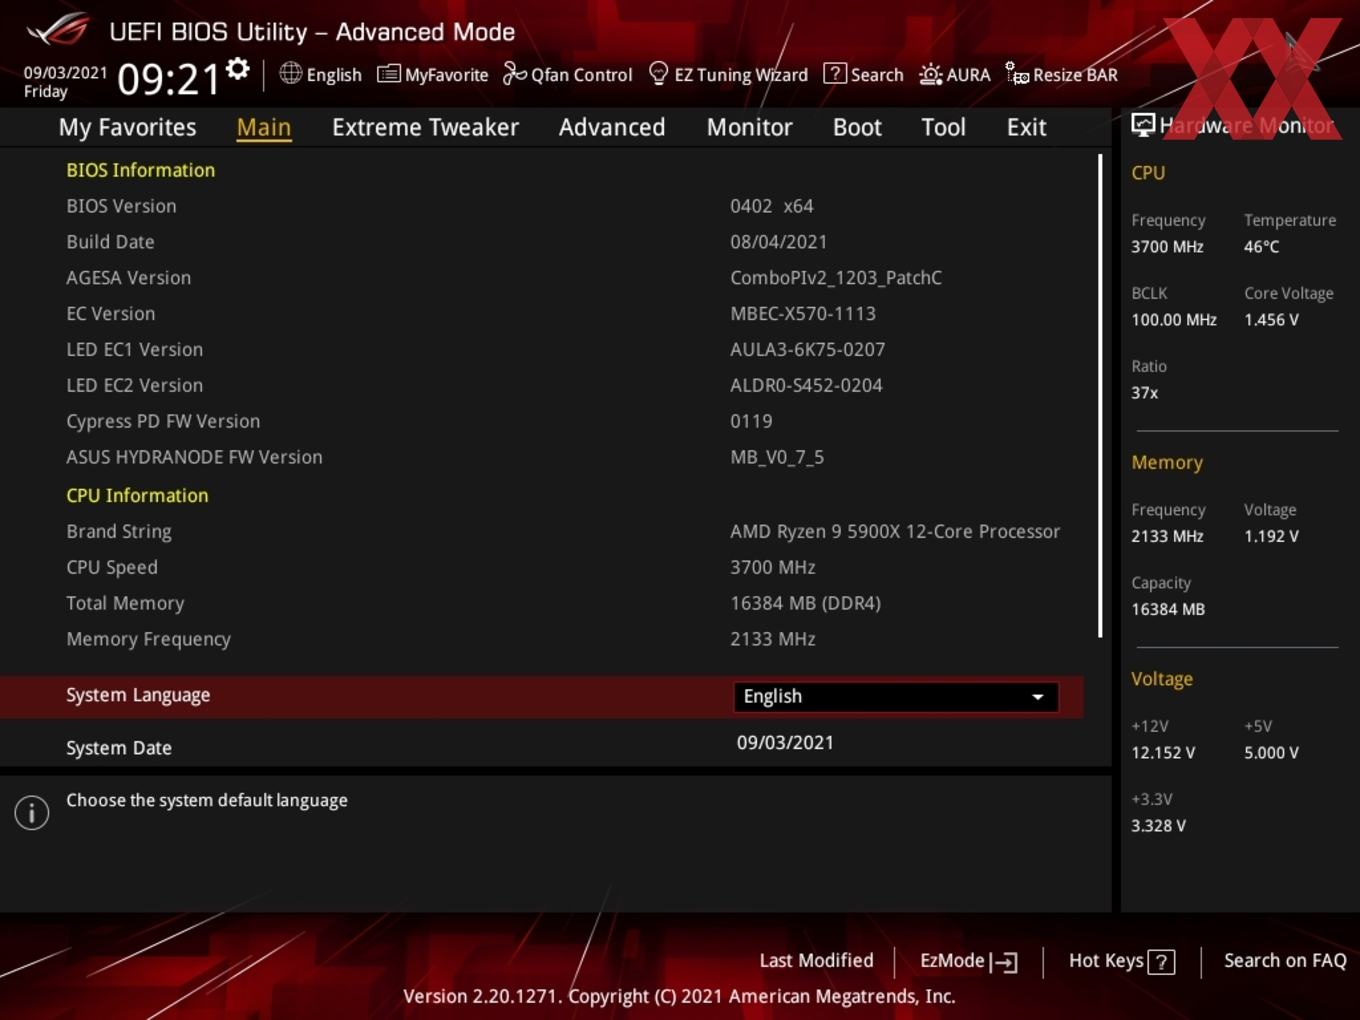
Task: Click +12V reading 12.152 V
Action: [x=1163, y=753]
